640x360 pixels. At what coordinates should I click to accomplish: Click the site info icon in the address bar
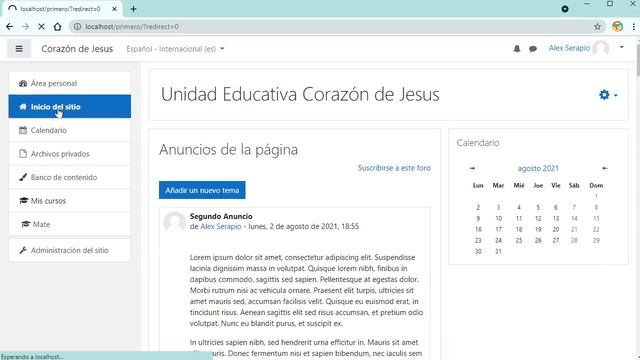pyautogui.click(x=77, y=27)
